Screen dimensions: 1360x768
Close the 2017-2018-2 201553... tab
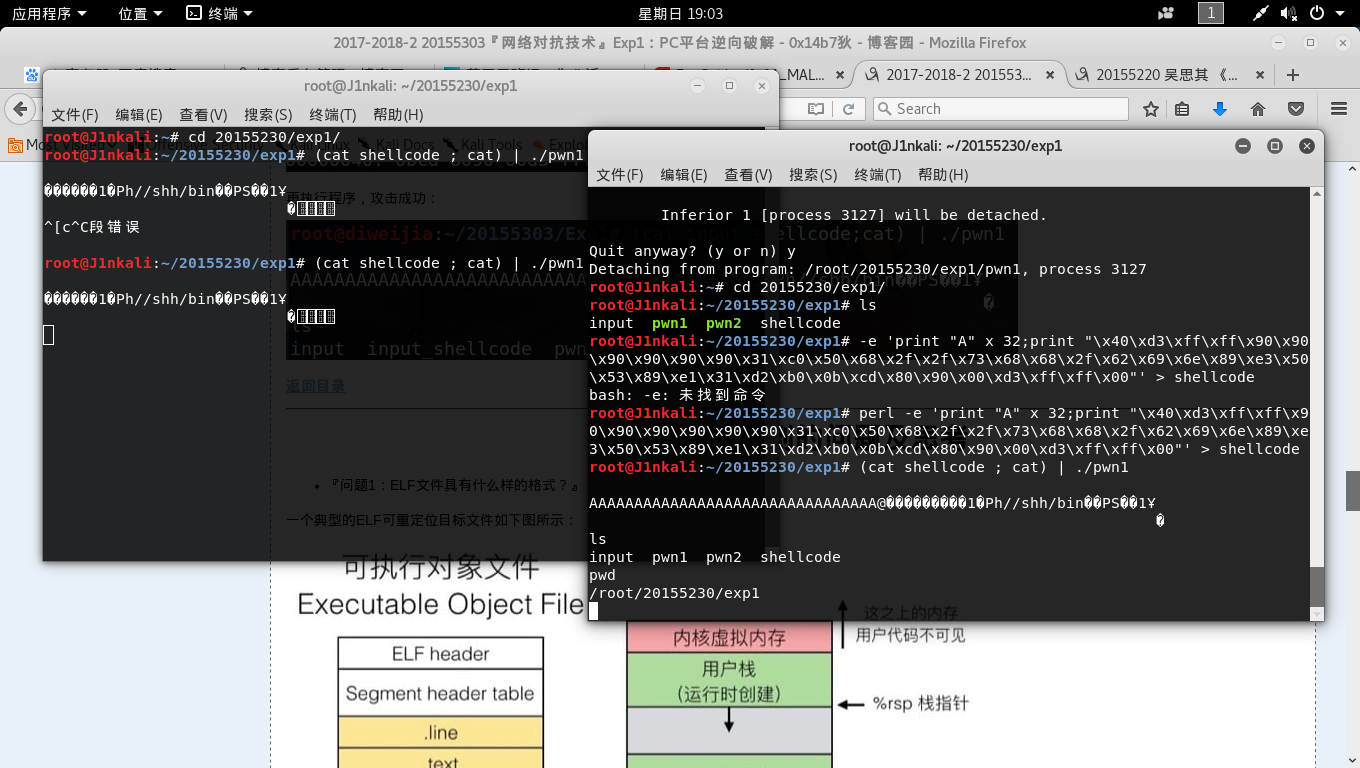pyautogui.click(x=1049, y=75)
